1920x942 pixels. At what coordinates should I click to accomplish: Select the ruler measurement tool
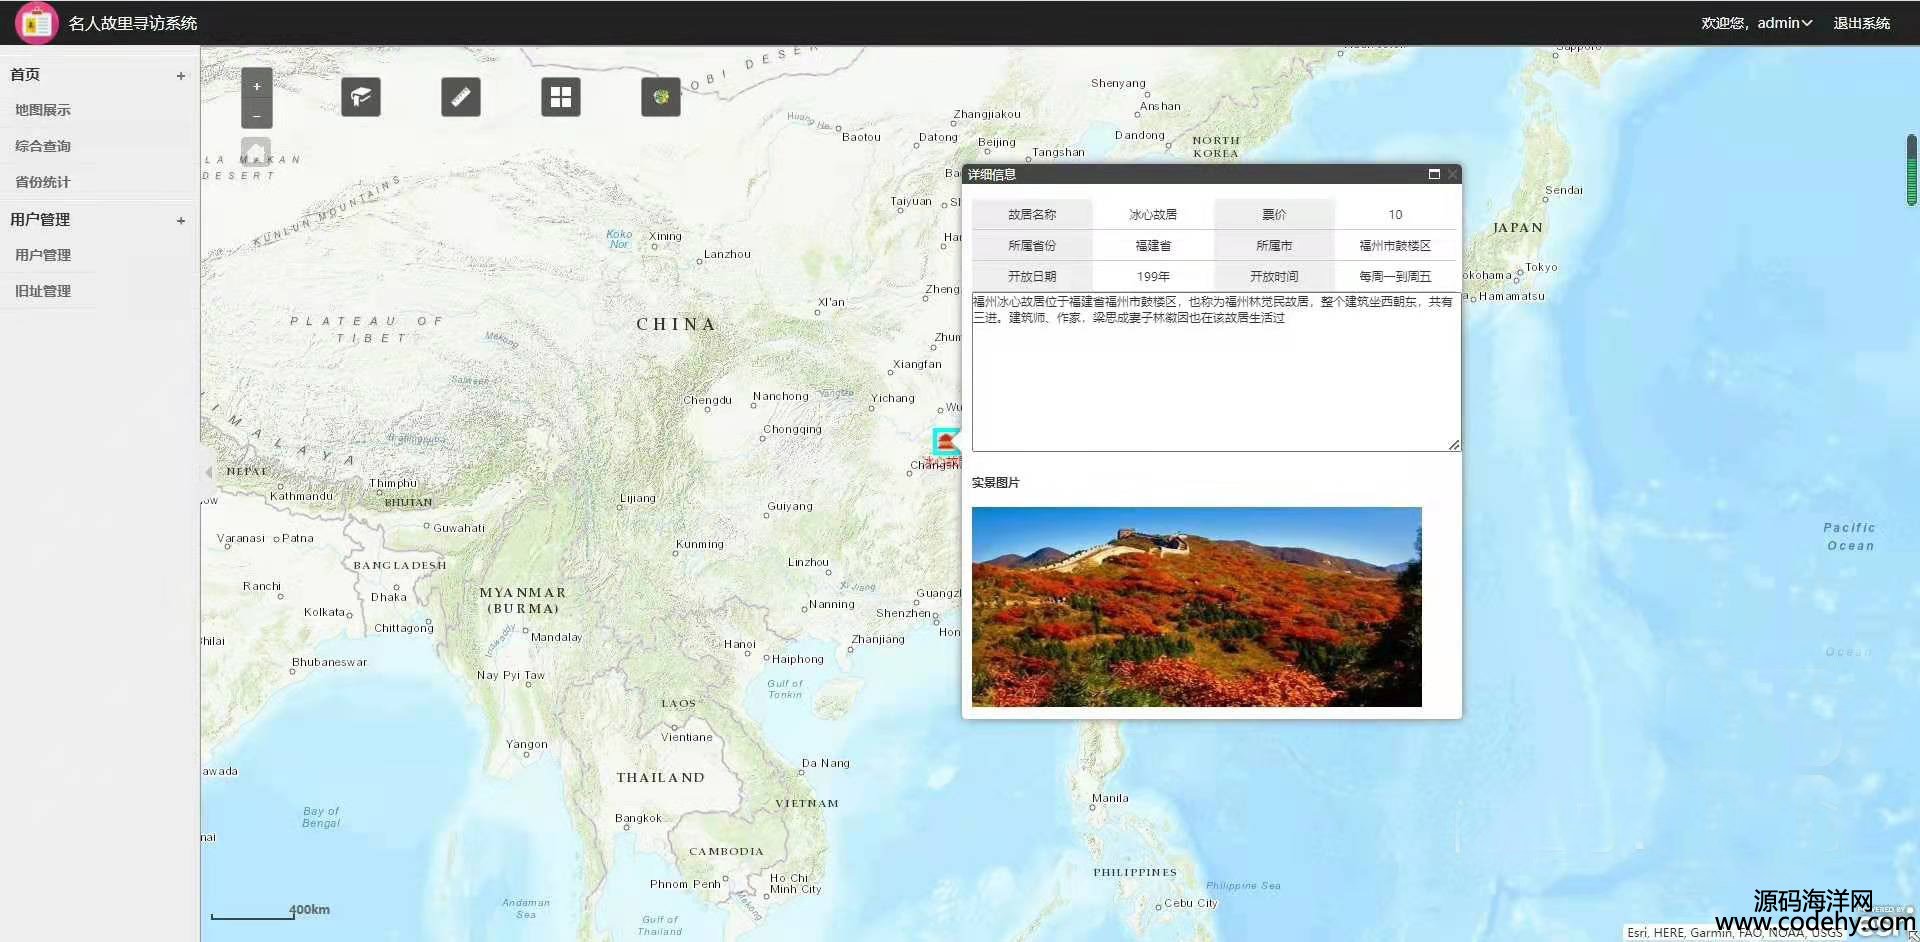tap(461, 97)
